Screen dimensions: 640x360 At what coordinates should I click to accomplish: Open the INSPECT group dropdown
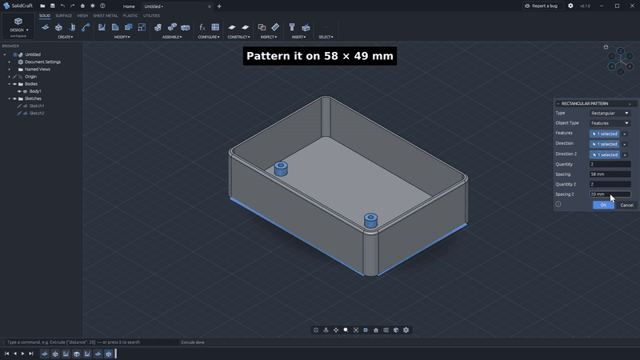click(269, 37)
